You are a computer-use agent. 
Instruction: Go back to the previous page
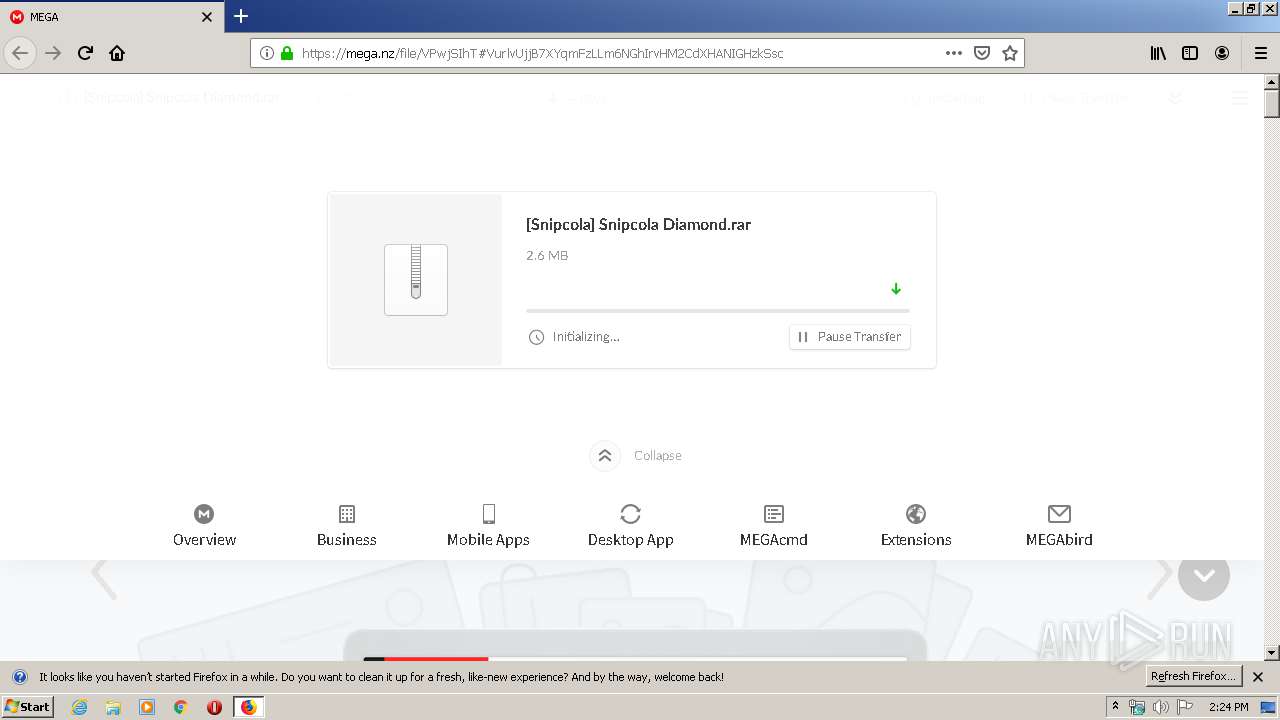[20, 53]
